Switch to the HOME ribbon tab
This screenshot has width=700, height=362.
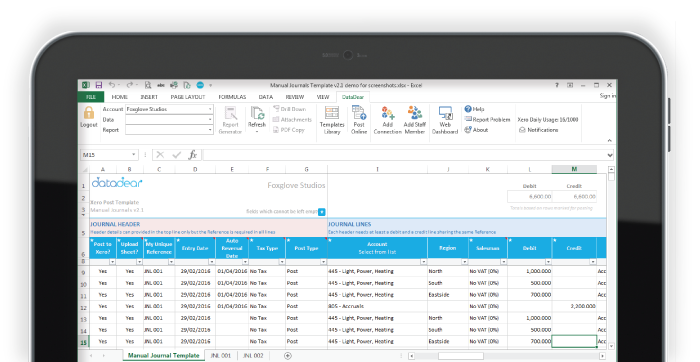pyautogui.click(x=120, y=97)
